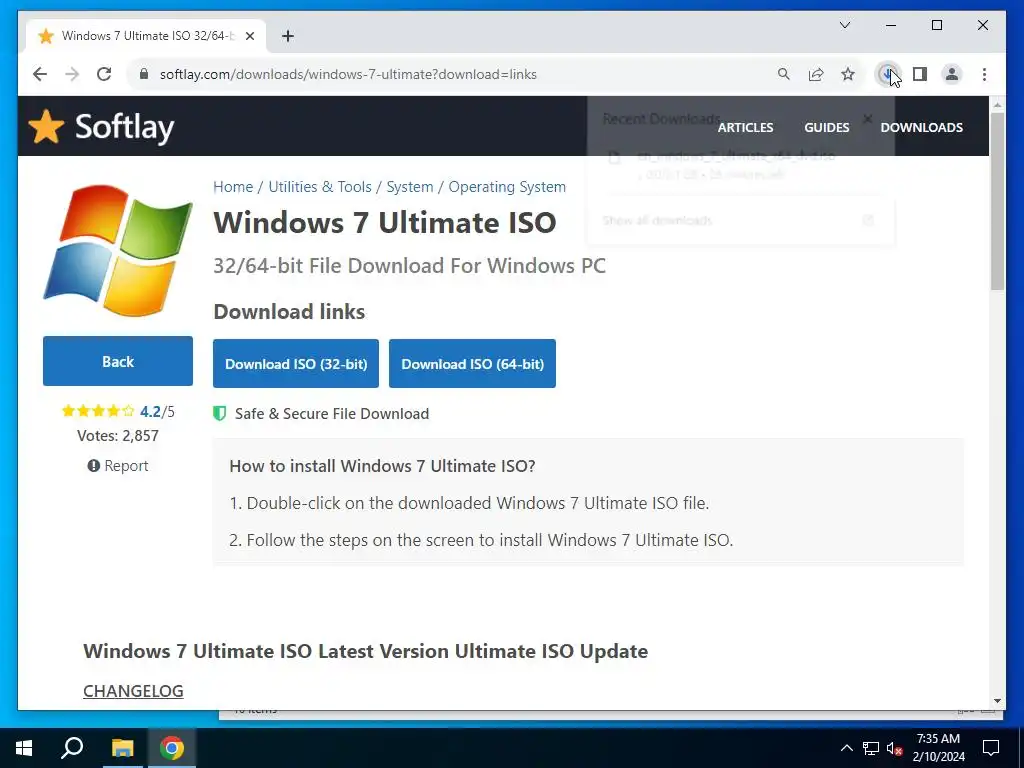Open the notification center icon
The height and width of the screenshot is (768, 1024).
[991, 748]
